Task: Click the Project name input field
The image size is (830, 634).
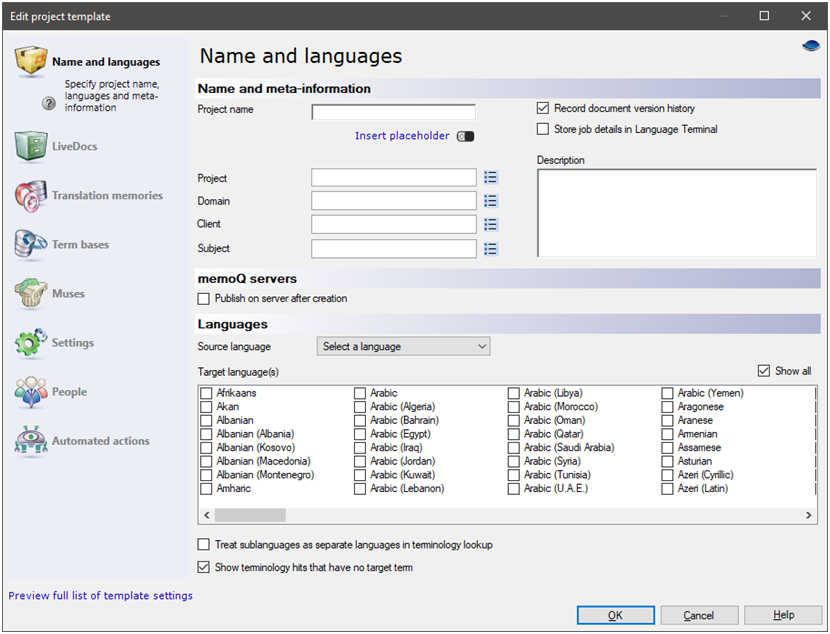Action: click(394, 112)
